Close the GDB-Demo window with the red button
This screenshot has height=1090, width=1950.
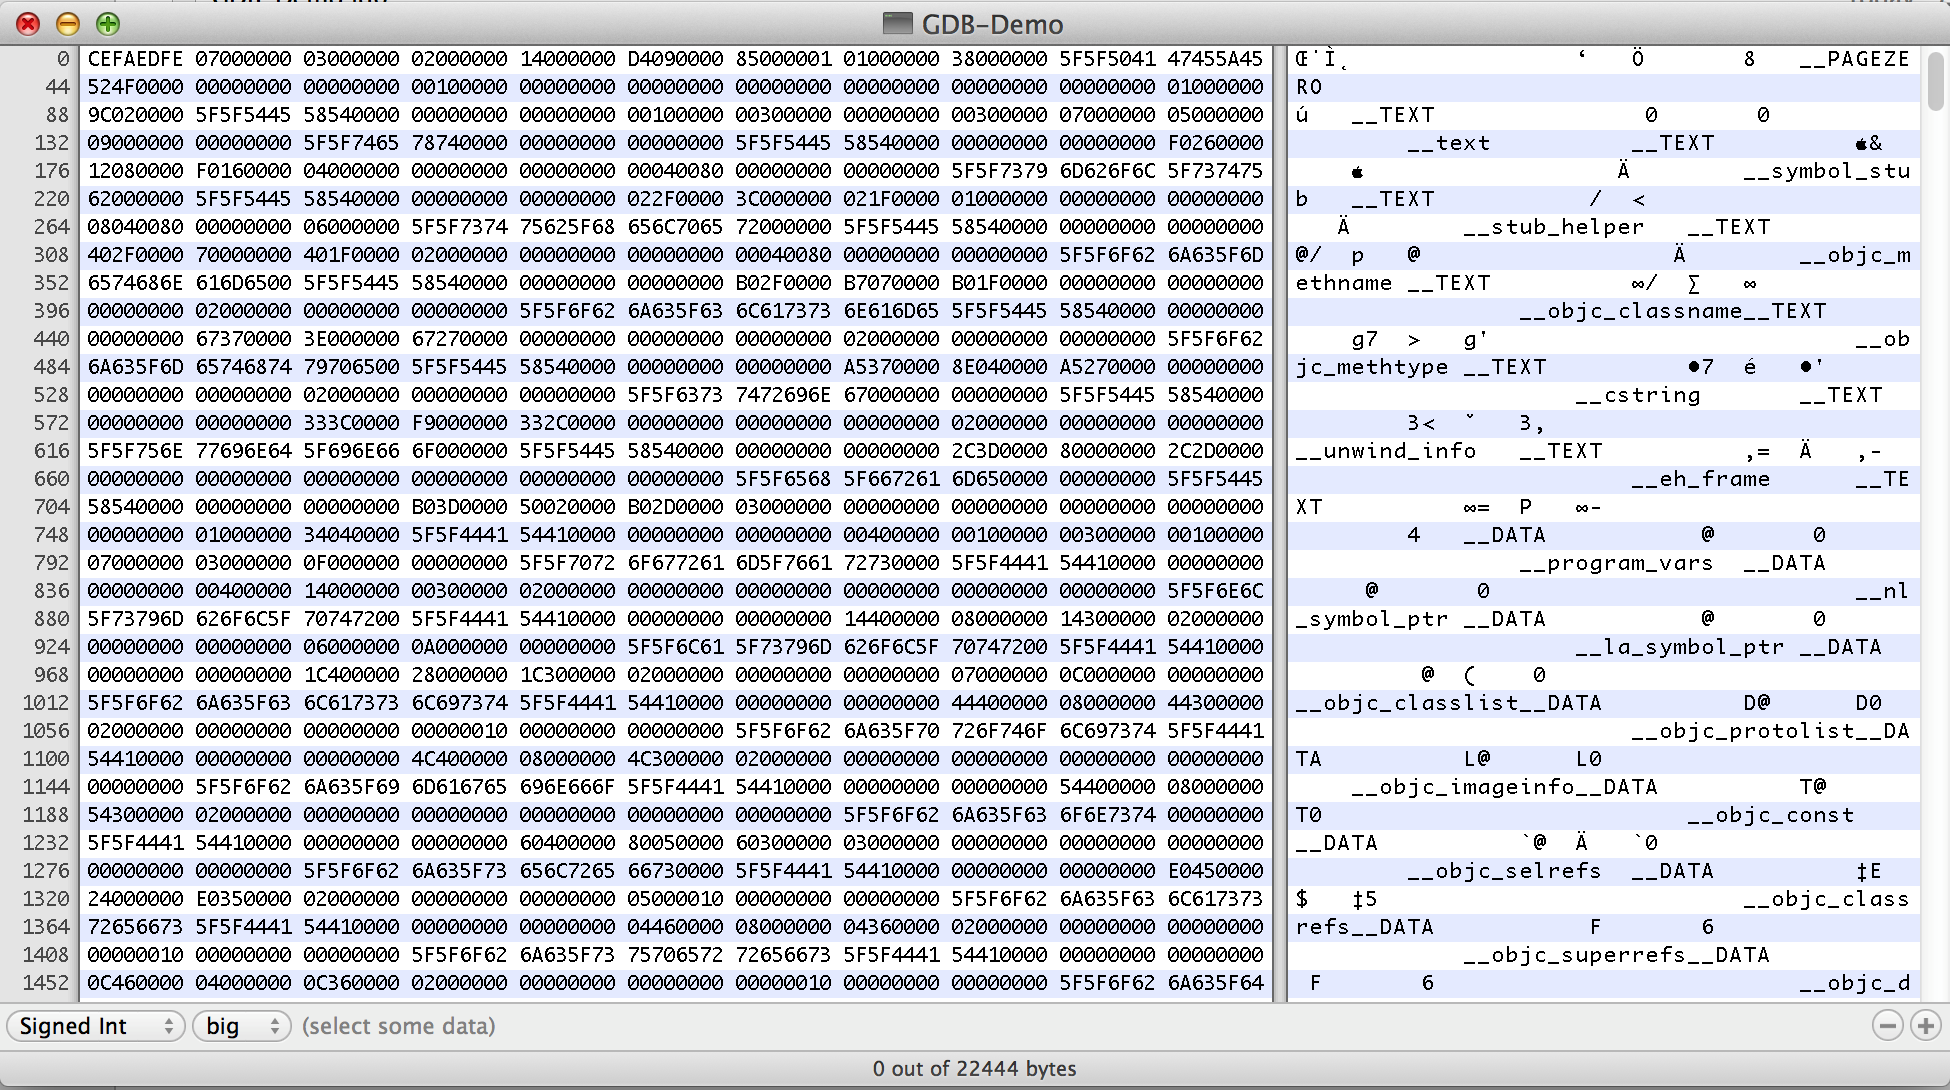click(x=28, y=23)
